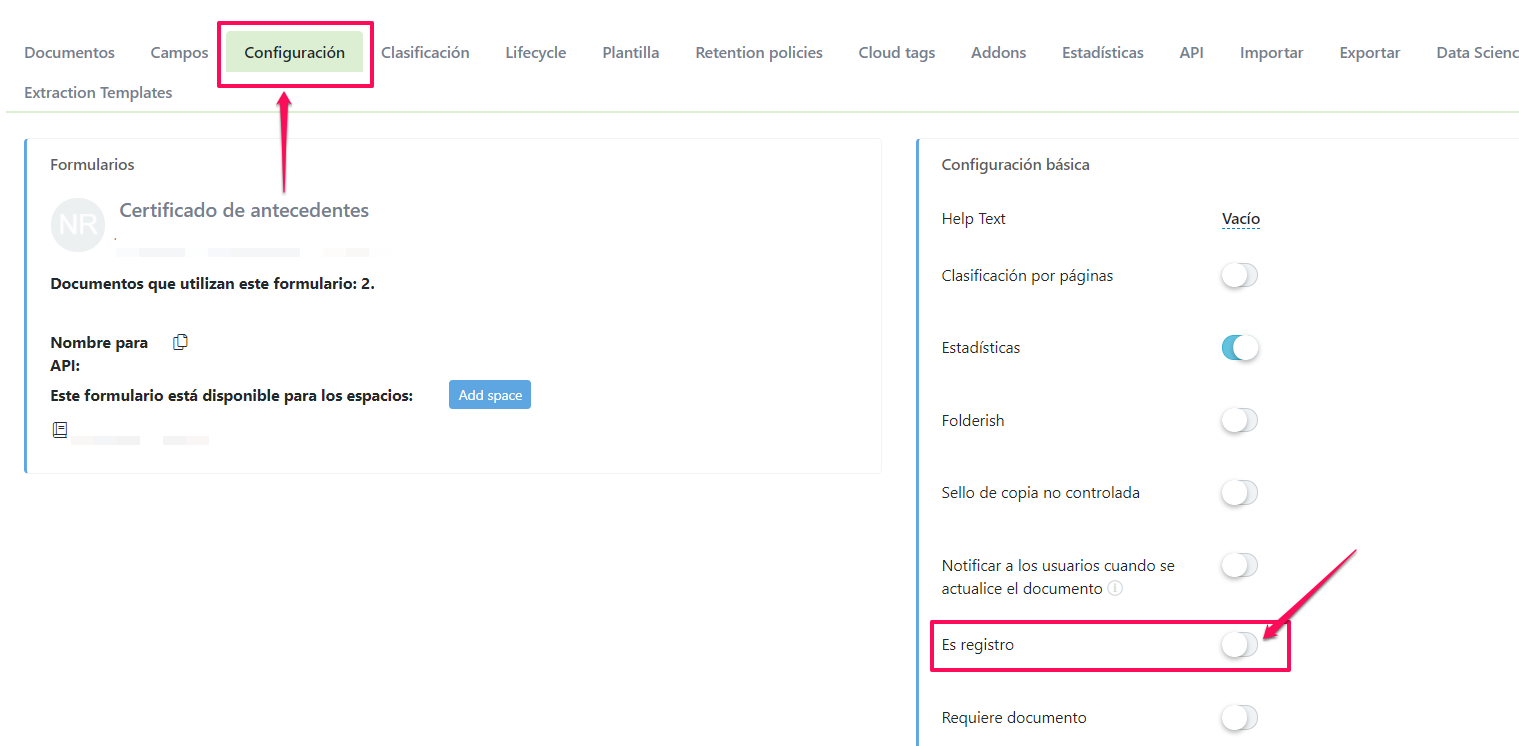This screenshot has height=746, width=1519.
Task: Open the Extraction Templates tab
Action: pyautogui.click(x=98, y=93)
